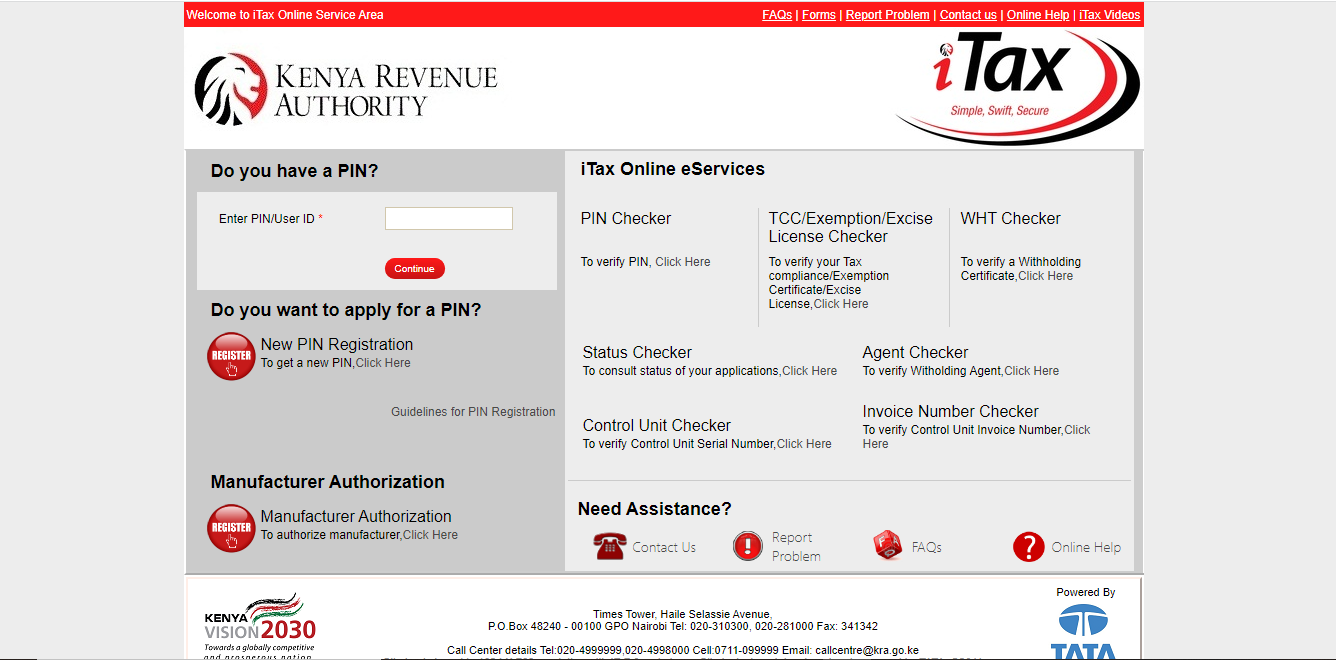This screenshot has height=660, width=1336.
Task: Click Here to verify Withholding Certificate
Action: (x=1045, y=276)
